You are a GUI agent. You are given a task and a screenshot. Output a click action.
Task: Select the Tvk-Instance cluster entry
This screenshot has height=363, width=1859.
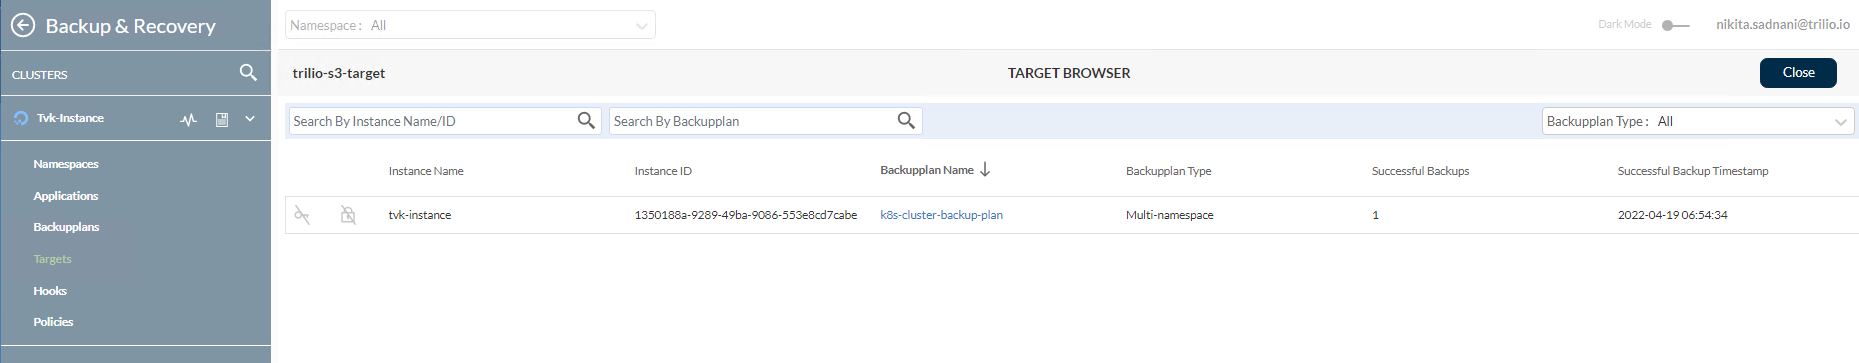[x=70, y=118]
